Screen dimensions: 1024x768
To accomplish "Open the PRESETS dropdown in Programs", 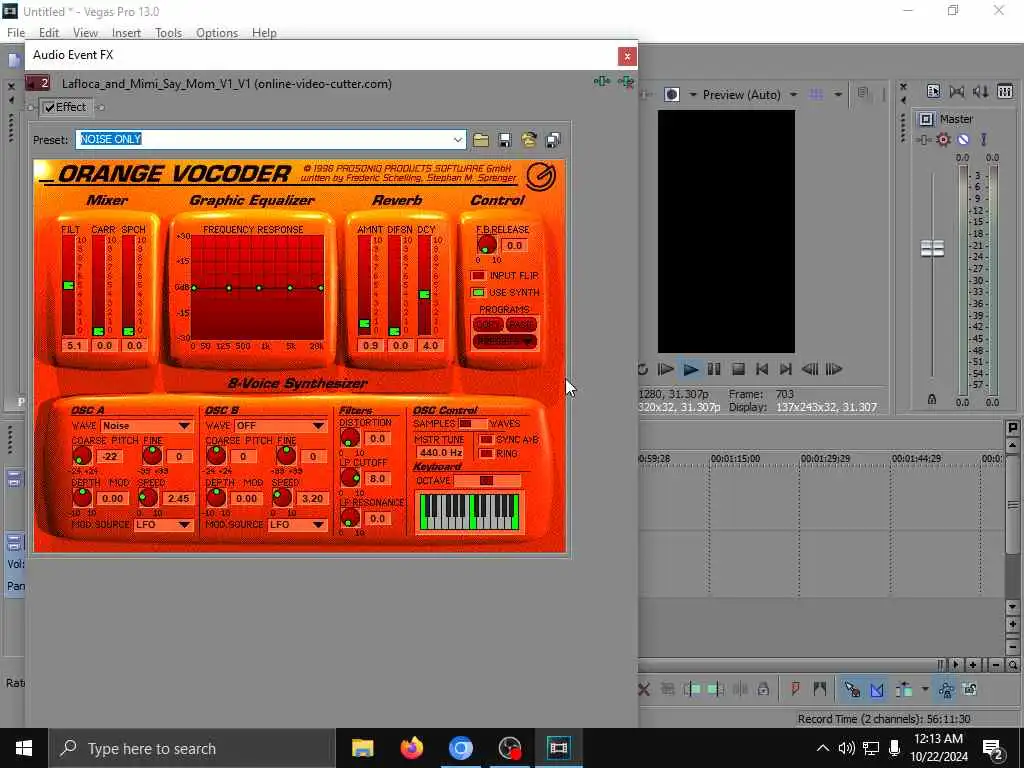I will pos(505,342).
